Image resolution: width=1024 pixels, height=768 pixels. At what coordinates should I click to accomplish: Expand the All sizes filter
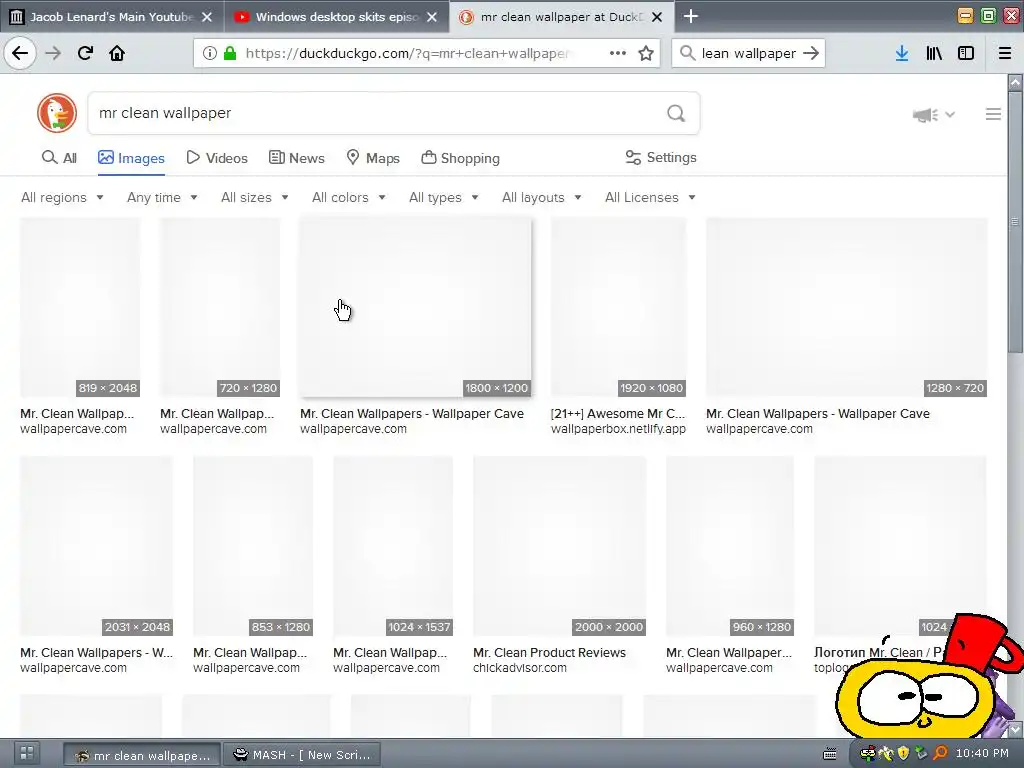pos(255,197)
